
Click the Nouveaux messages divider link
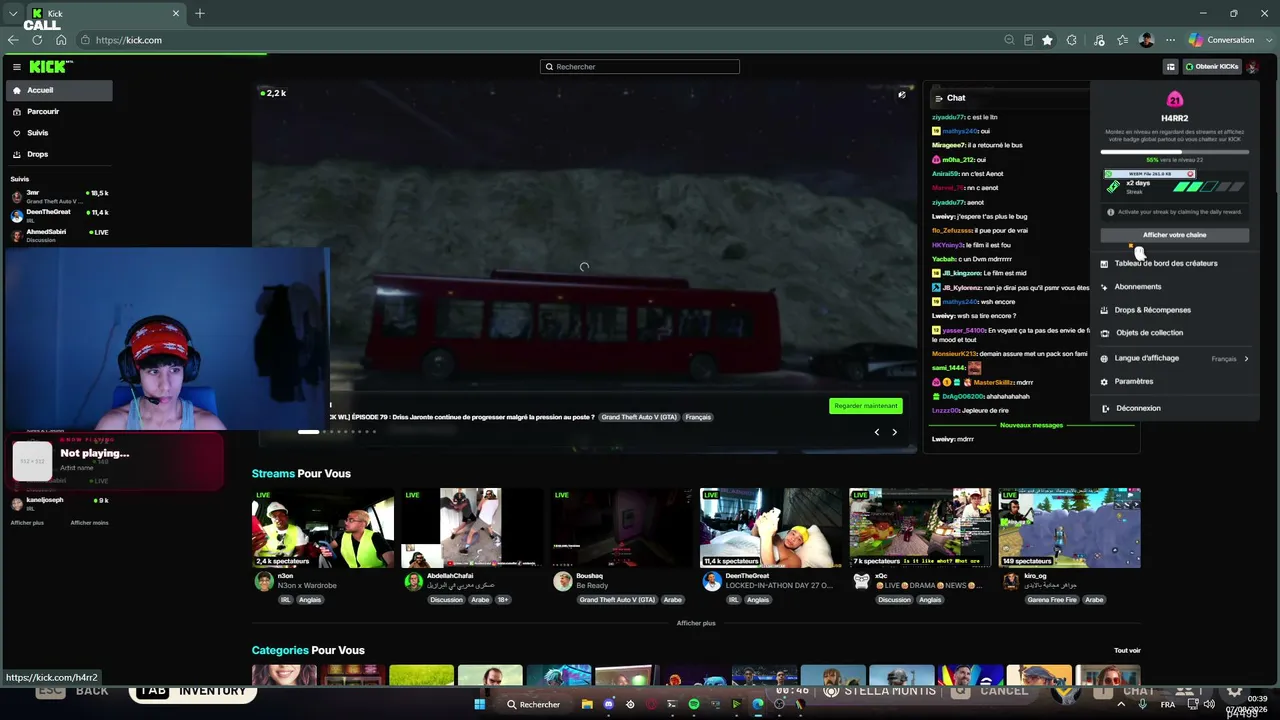(1032, 425)
